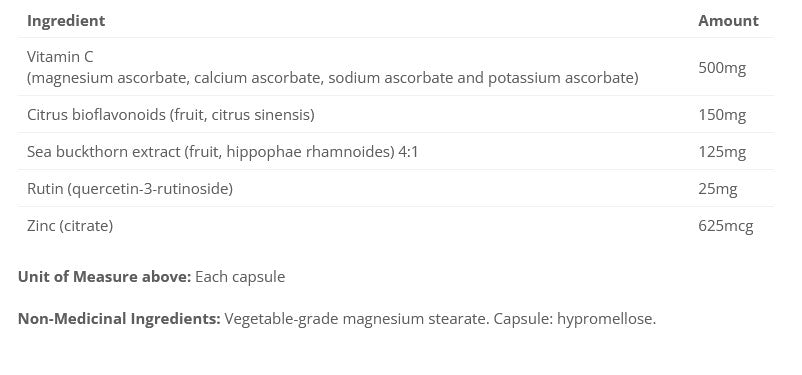Screen dimensions: 802x375
Task: Click the Rutin (quercetin-3-rutinoside) row text
Action: [130, 189]
